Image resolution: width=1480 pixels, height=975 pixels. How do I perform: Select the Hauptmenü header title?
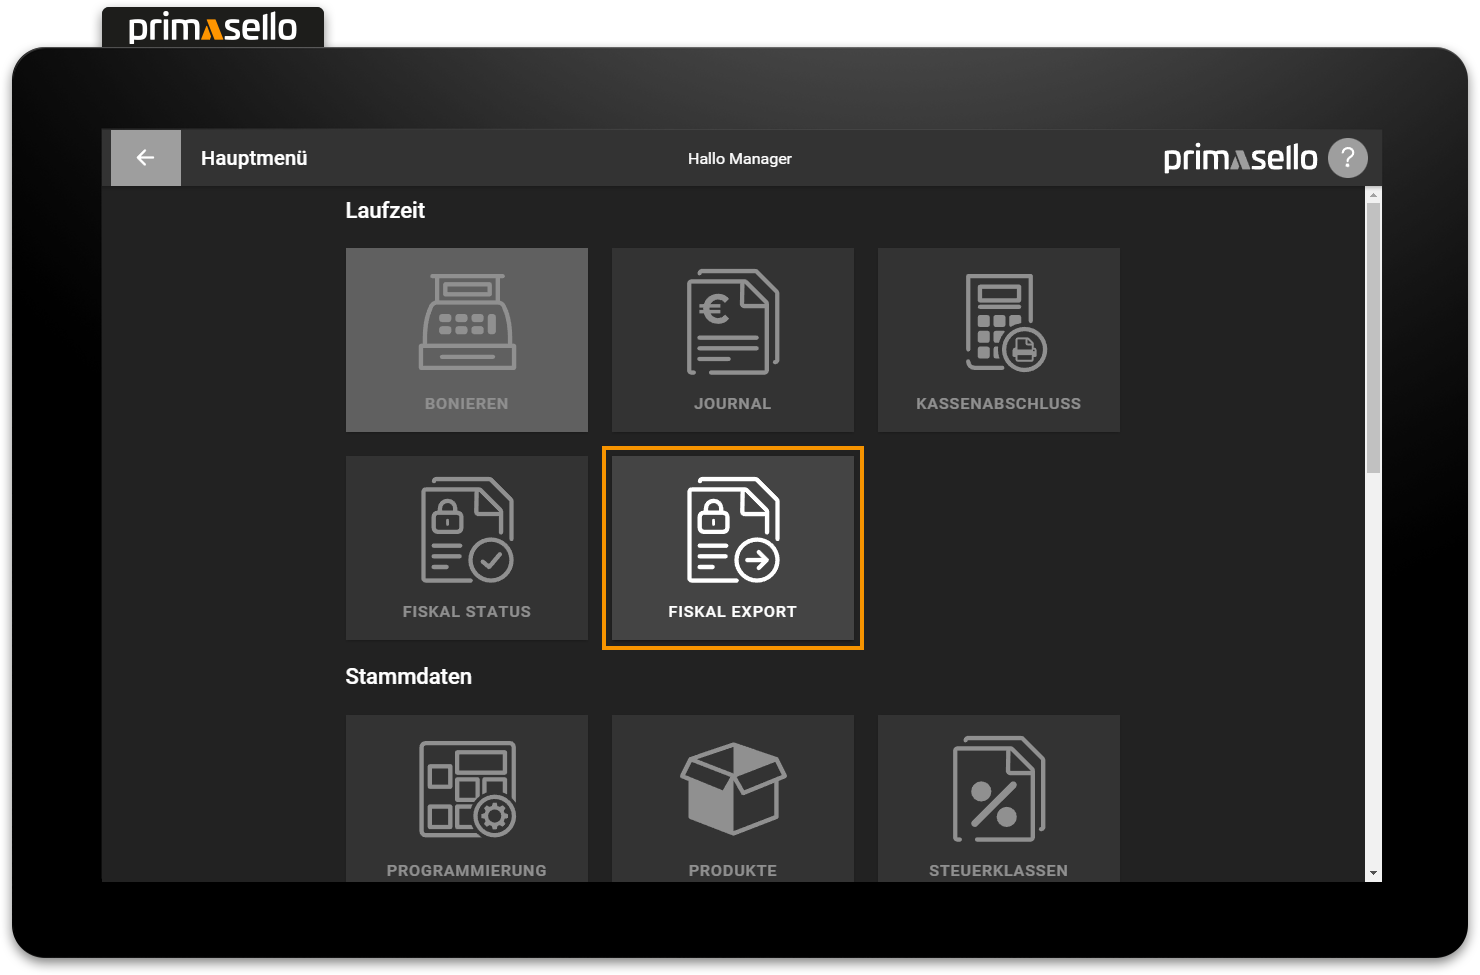click(255, 157)
